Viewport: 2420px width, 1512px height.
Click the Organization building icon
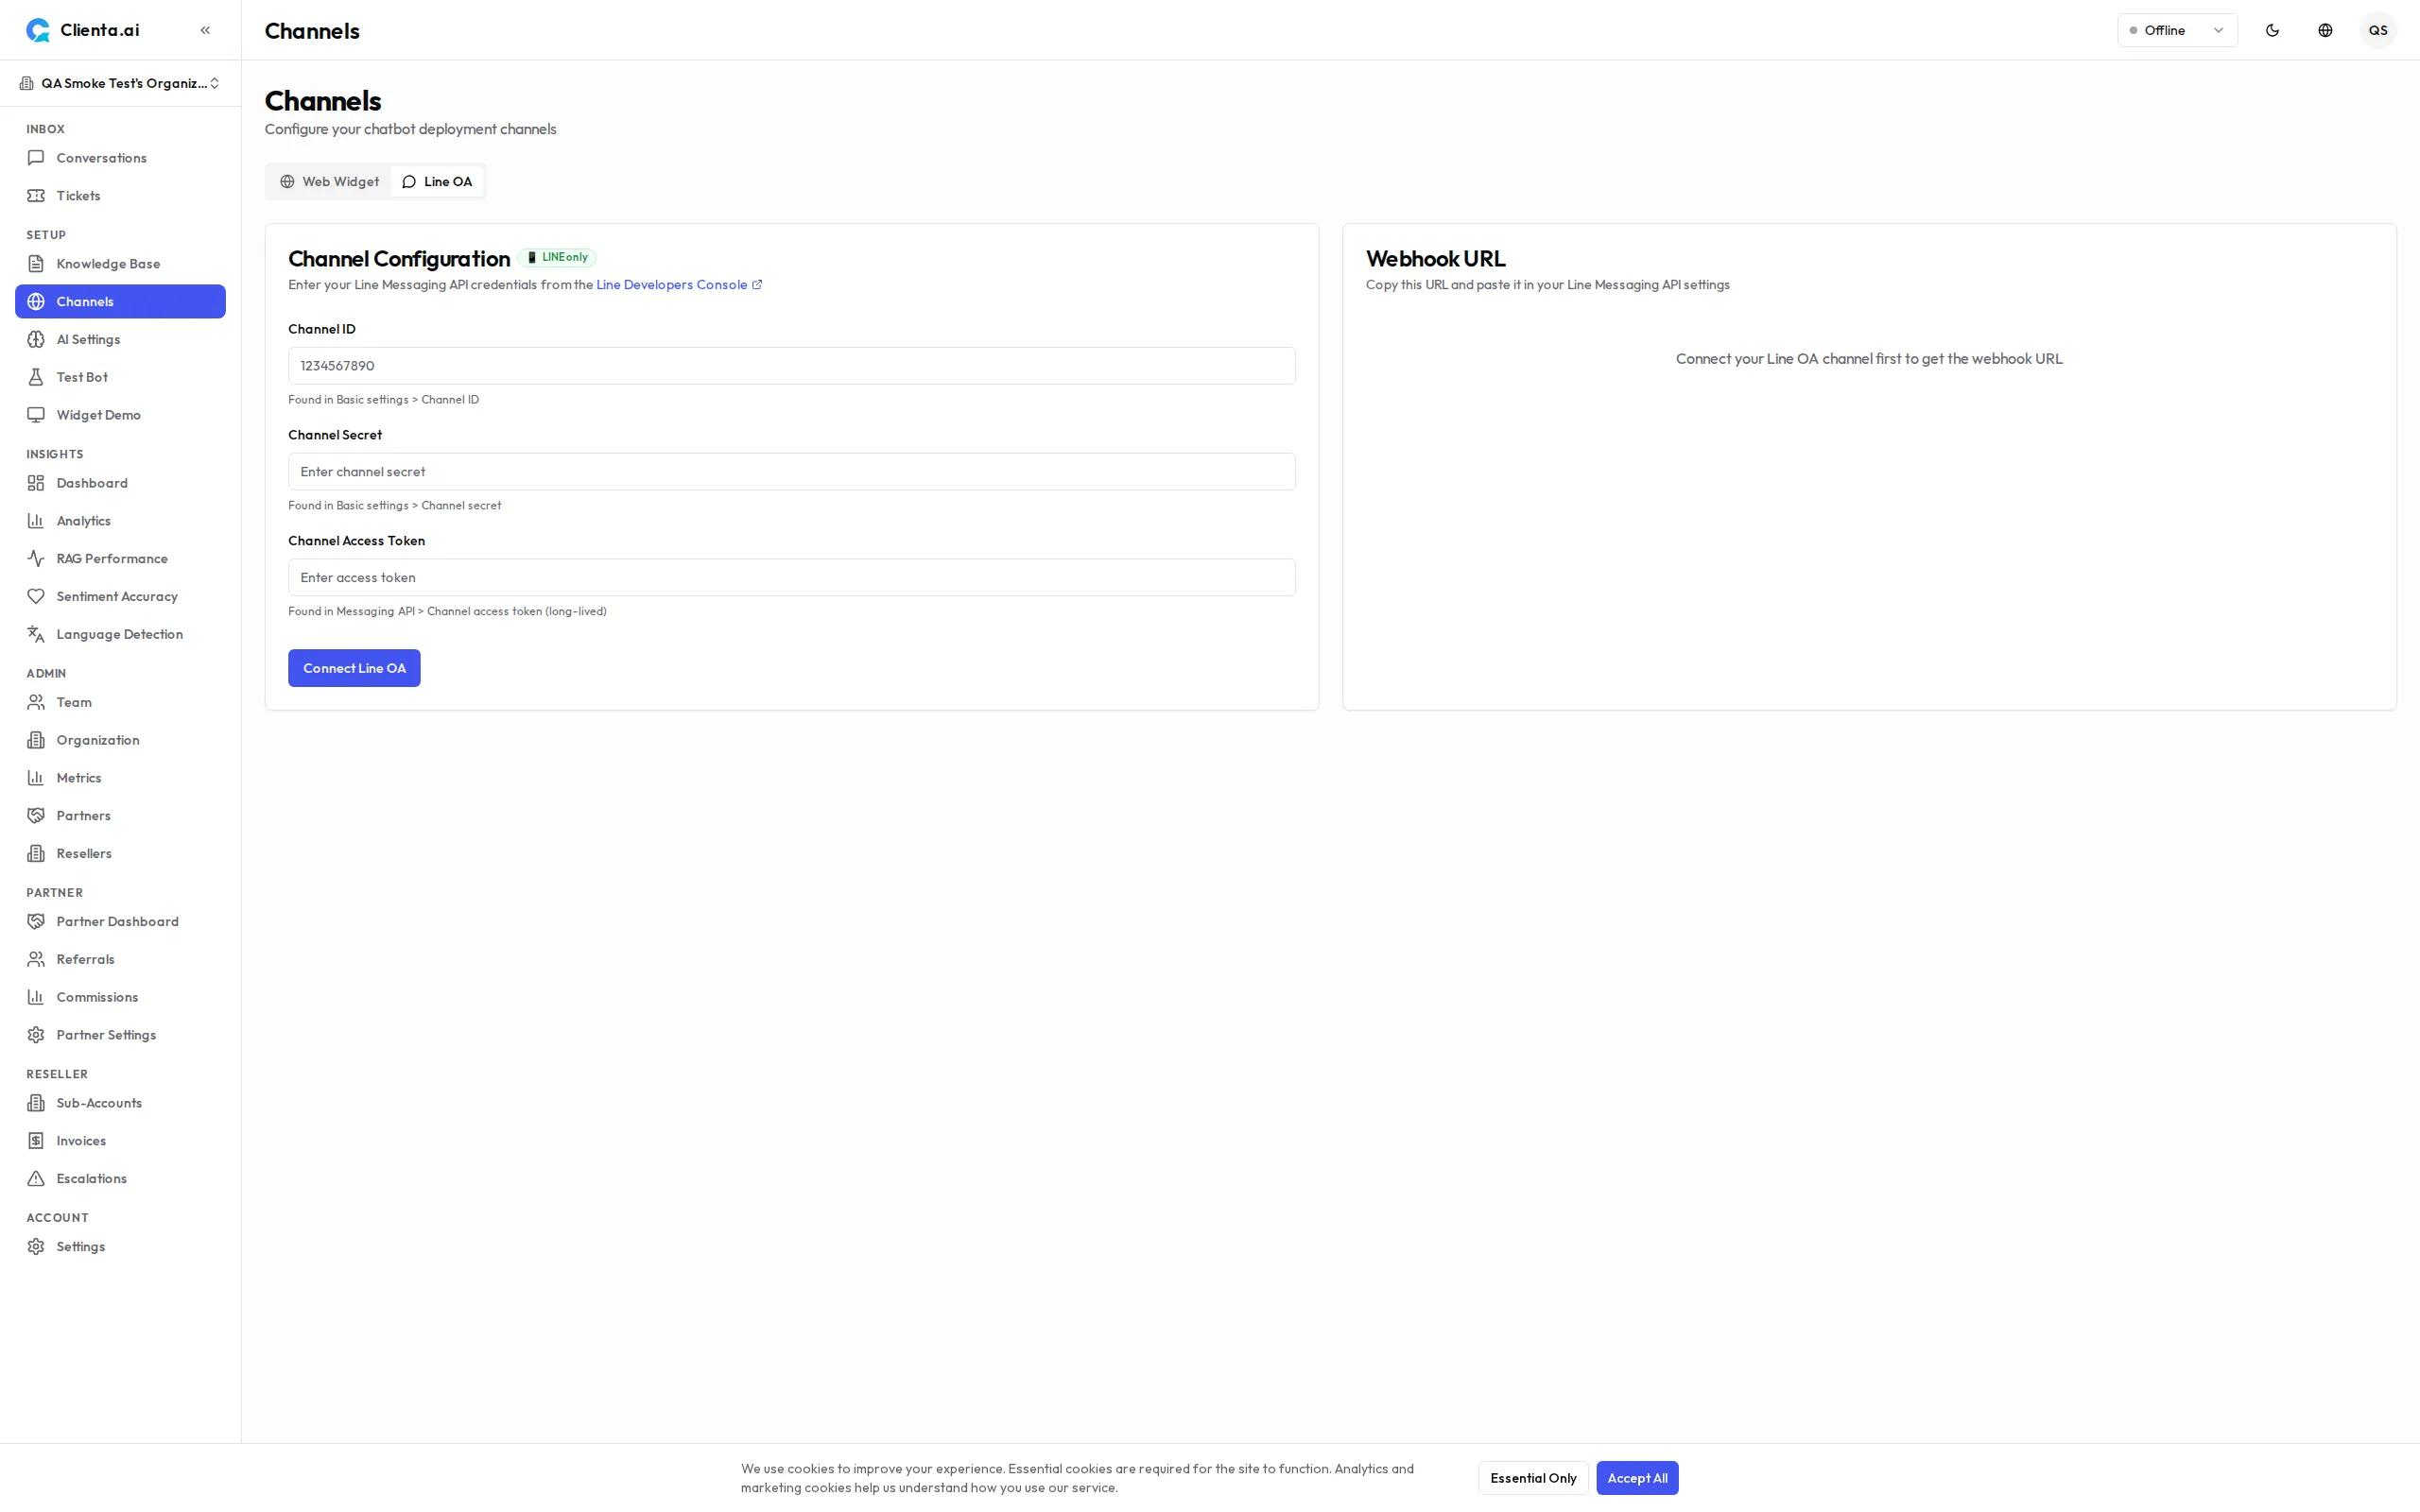[x=36, y=740]
